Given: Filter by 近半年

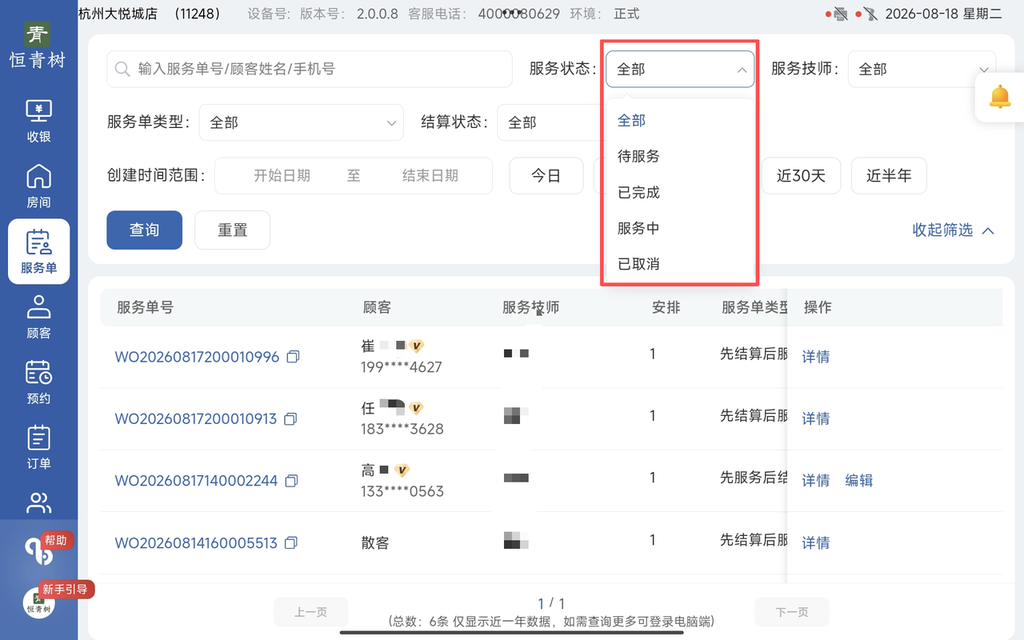Looking at the screenshot, I should click(x=889, y=176).
